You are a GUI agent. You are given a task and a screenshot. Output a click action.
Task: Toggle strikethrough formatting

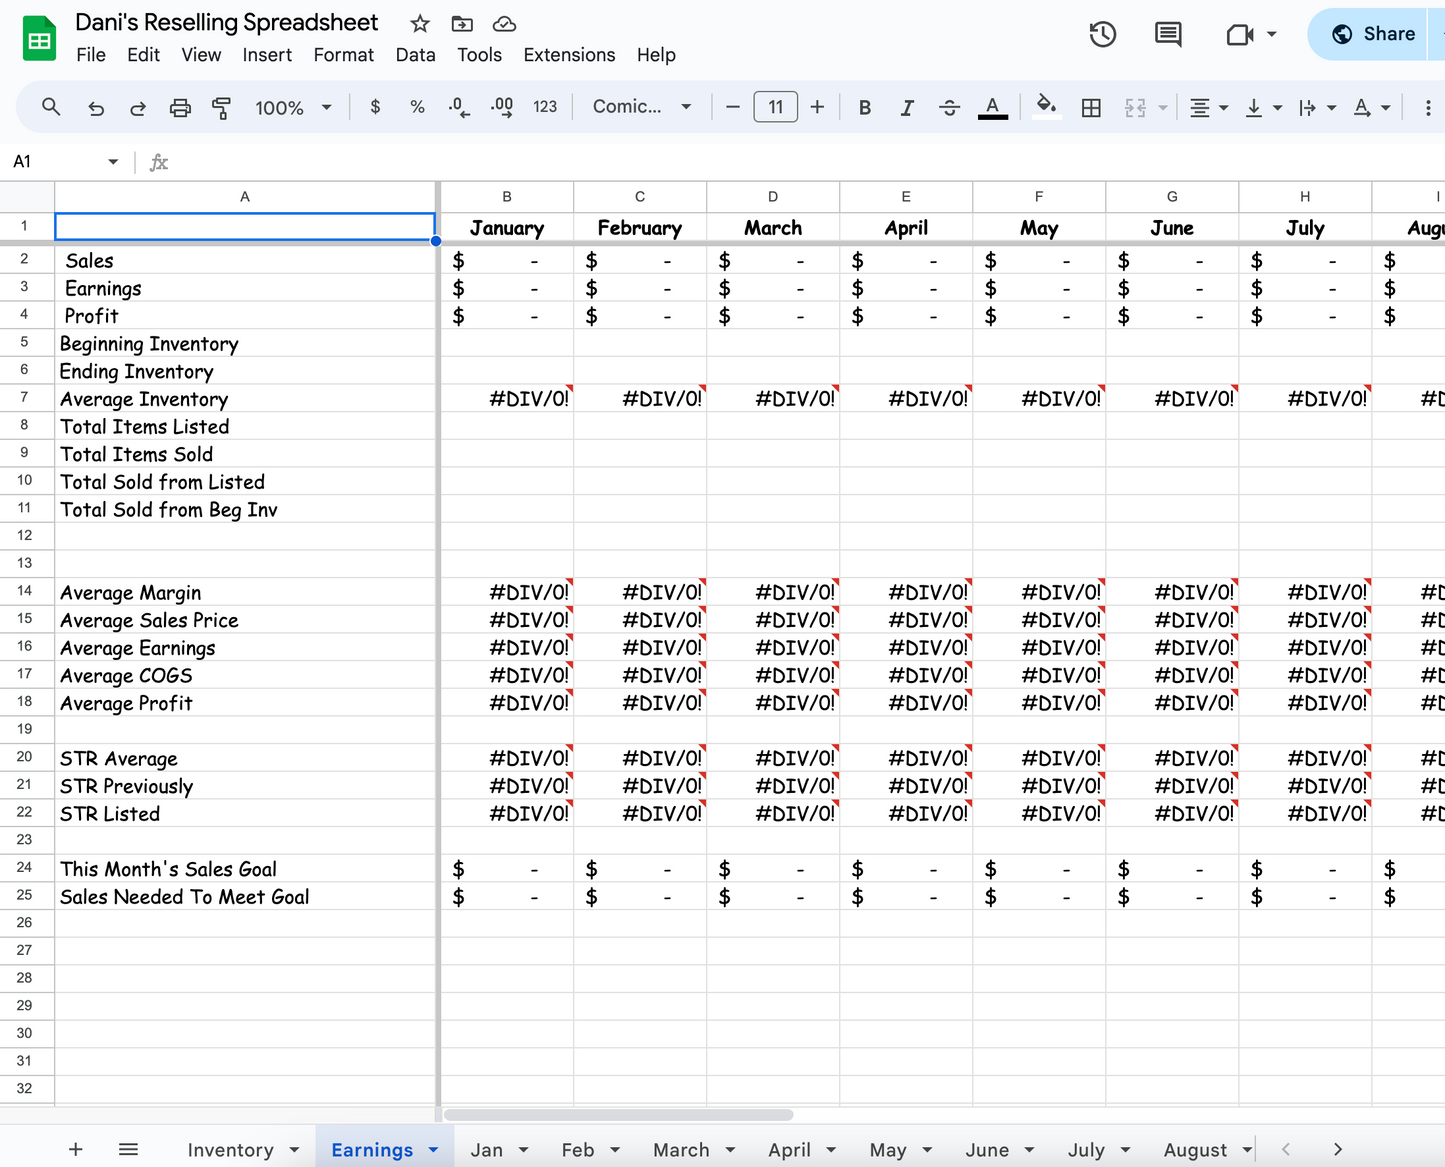pyautogui.click(x=949, y=107)
